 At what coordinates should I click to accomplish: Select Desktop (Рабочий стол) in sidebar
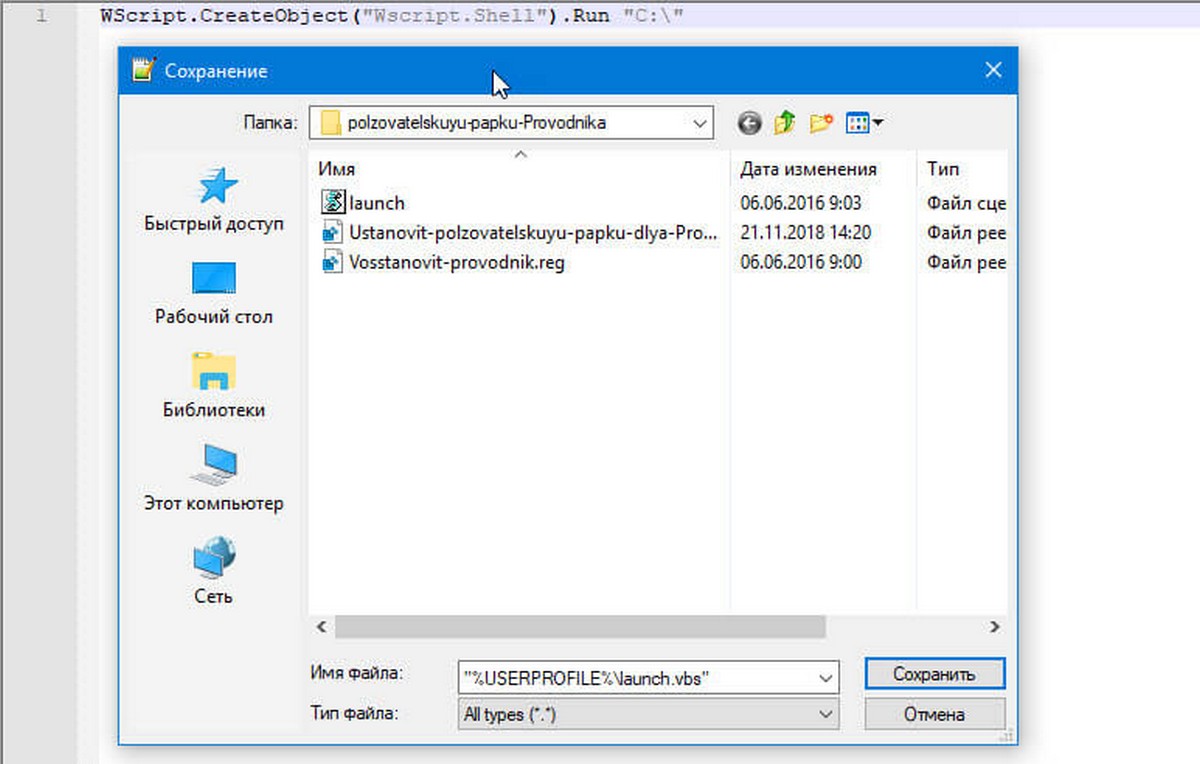pos(213,294)
